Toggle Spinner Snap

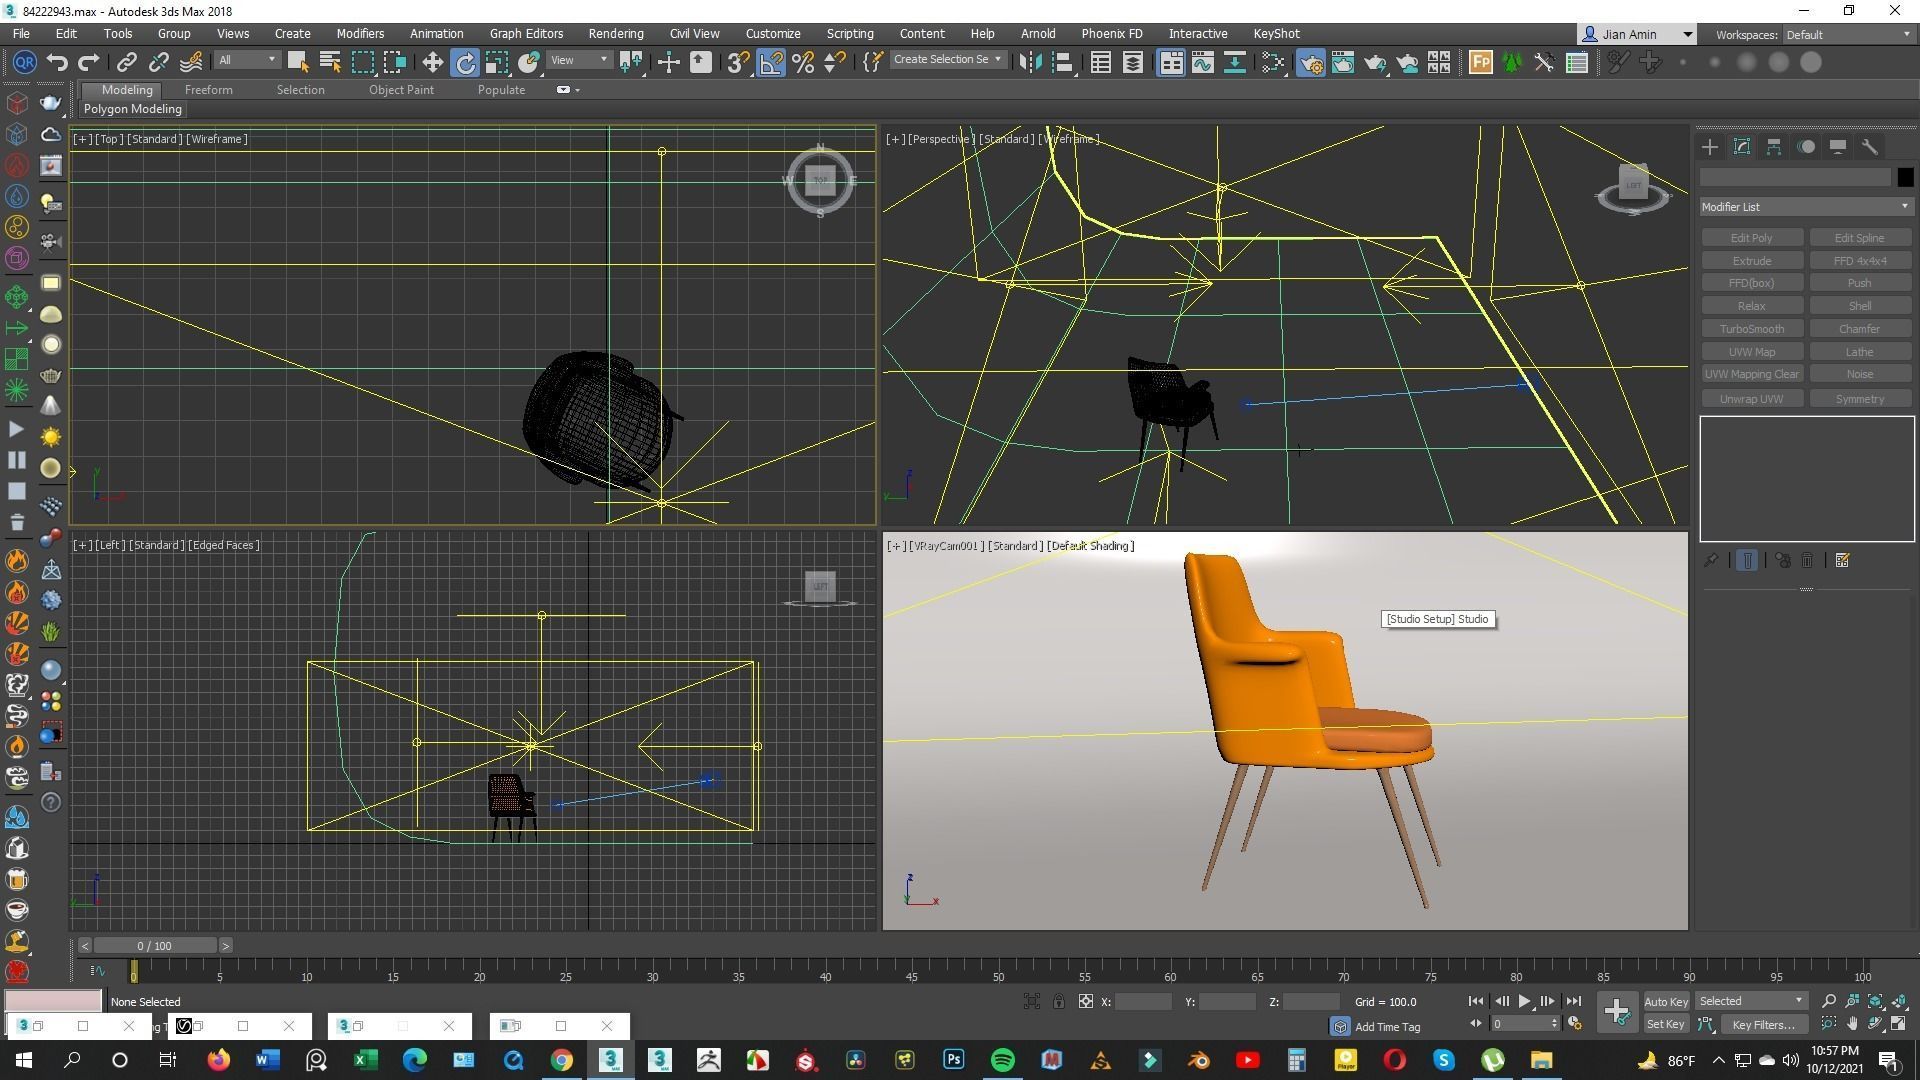(x=835, y=62)
